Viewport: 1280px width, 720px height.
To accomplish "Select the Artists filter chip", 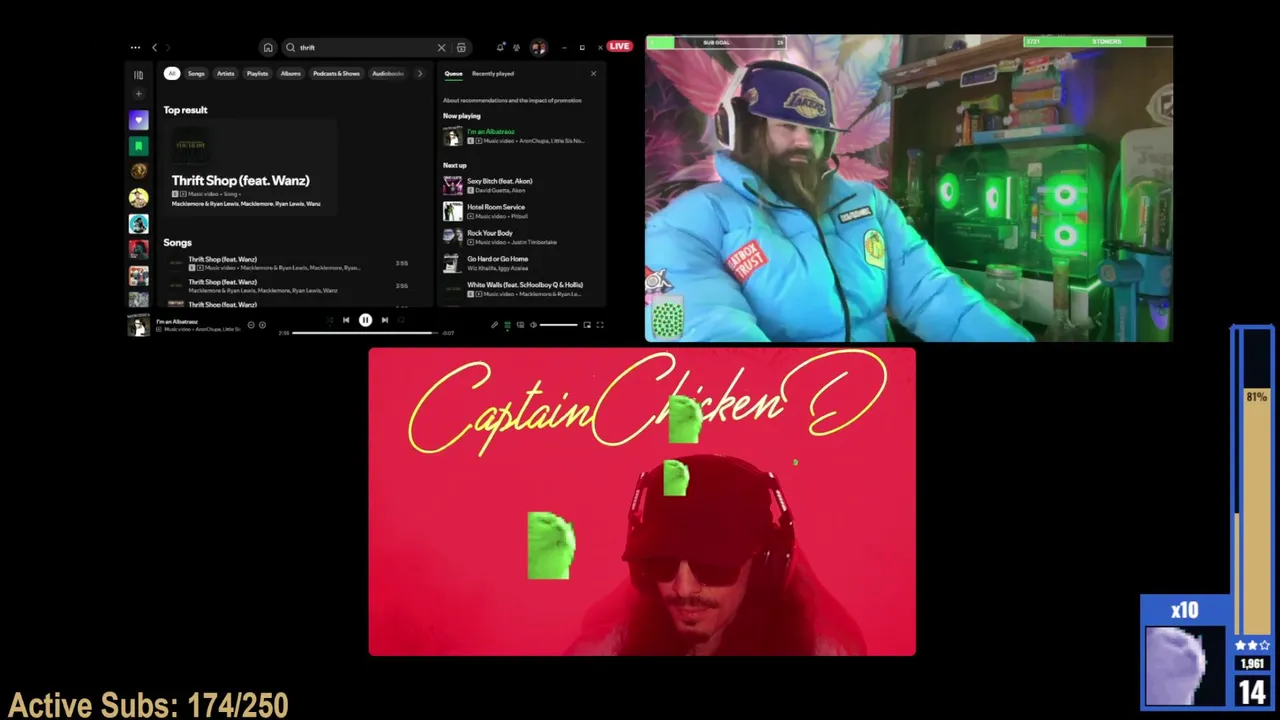I will point(226,73).
